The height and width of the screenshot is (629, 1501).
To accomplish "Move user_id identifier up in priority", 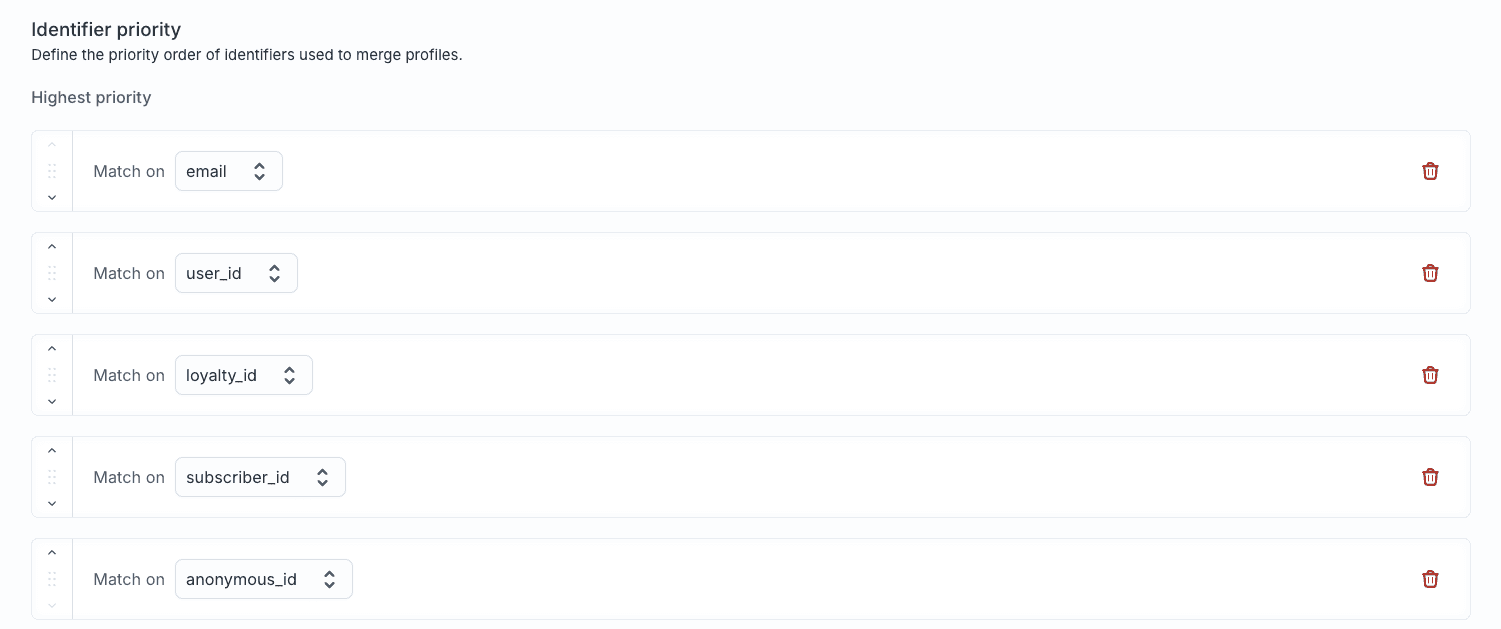I will pyautogui.click(x=52, y=247).
